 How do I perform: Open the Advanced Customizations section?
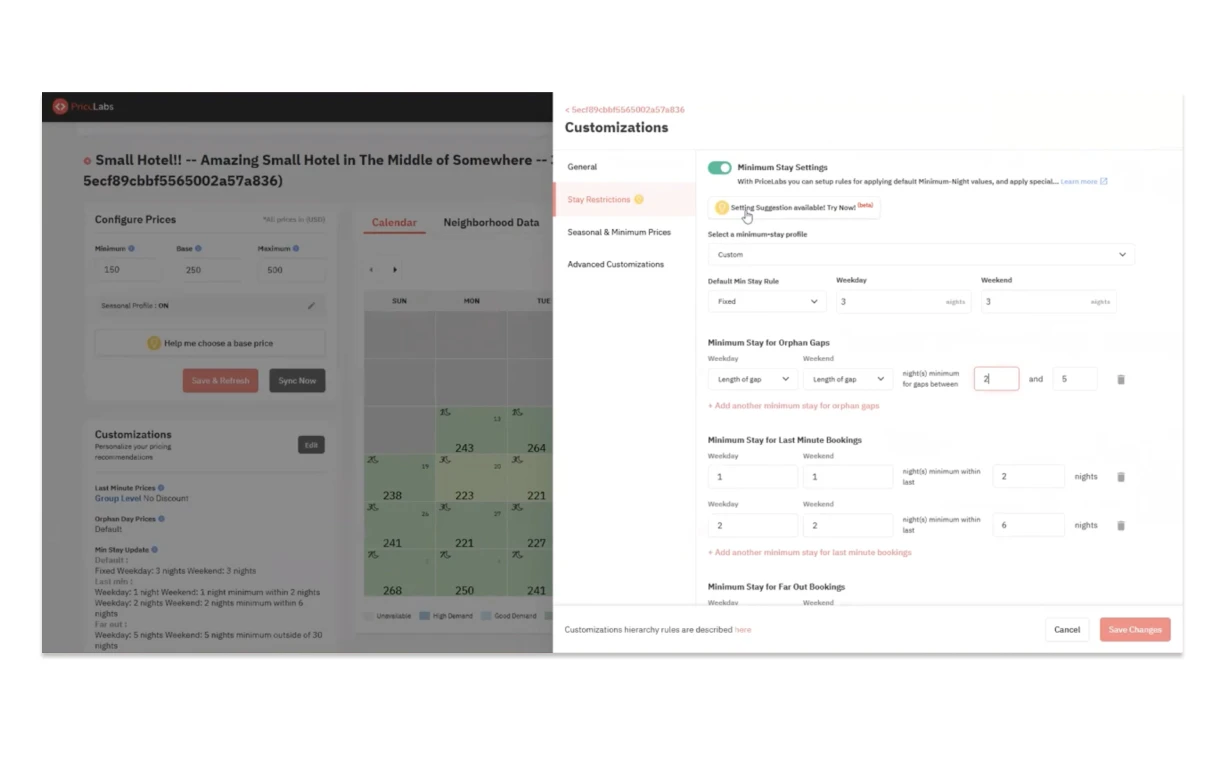tap(616, 264)
